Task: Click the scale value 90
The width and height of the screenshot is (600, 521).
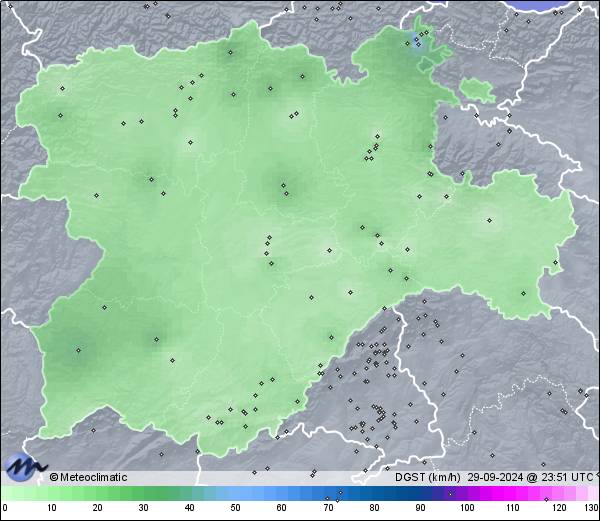Action: tap(421, 508)
